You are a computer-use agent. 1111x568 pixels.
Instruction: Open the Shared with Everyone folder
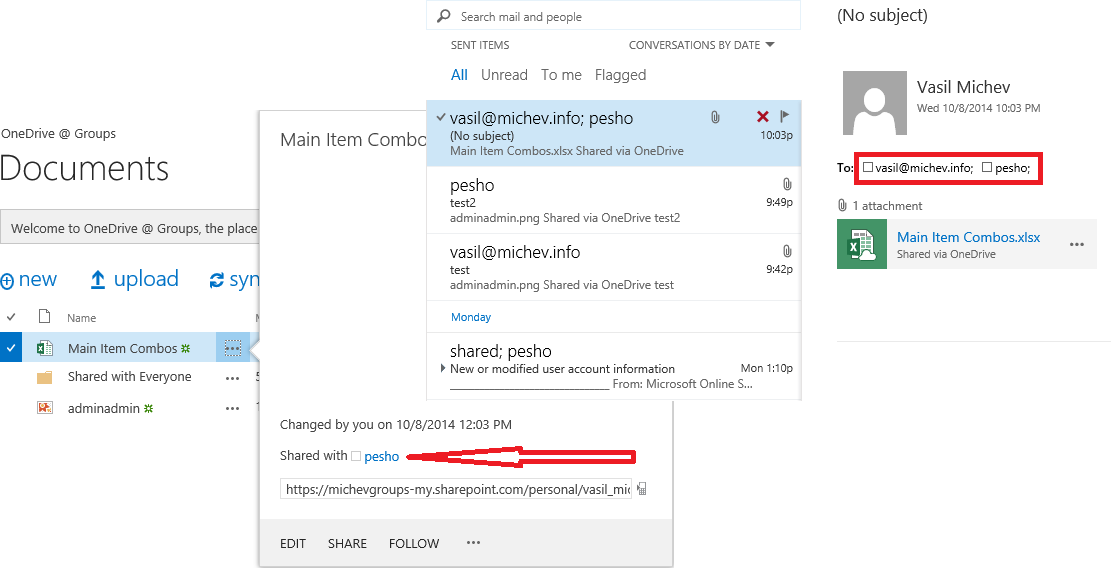[x=130, y=377]
